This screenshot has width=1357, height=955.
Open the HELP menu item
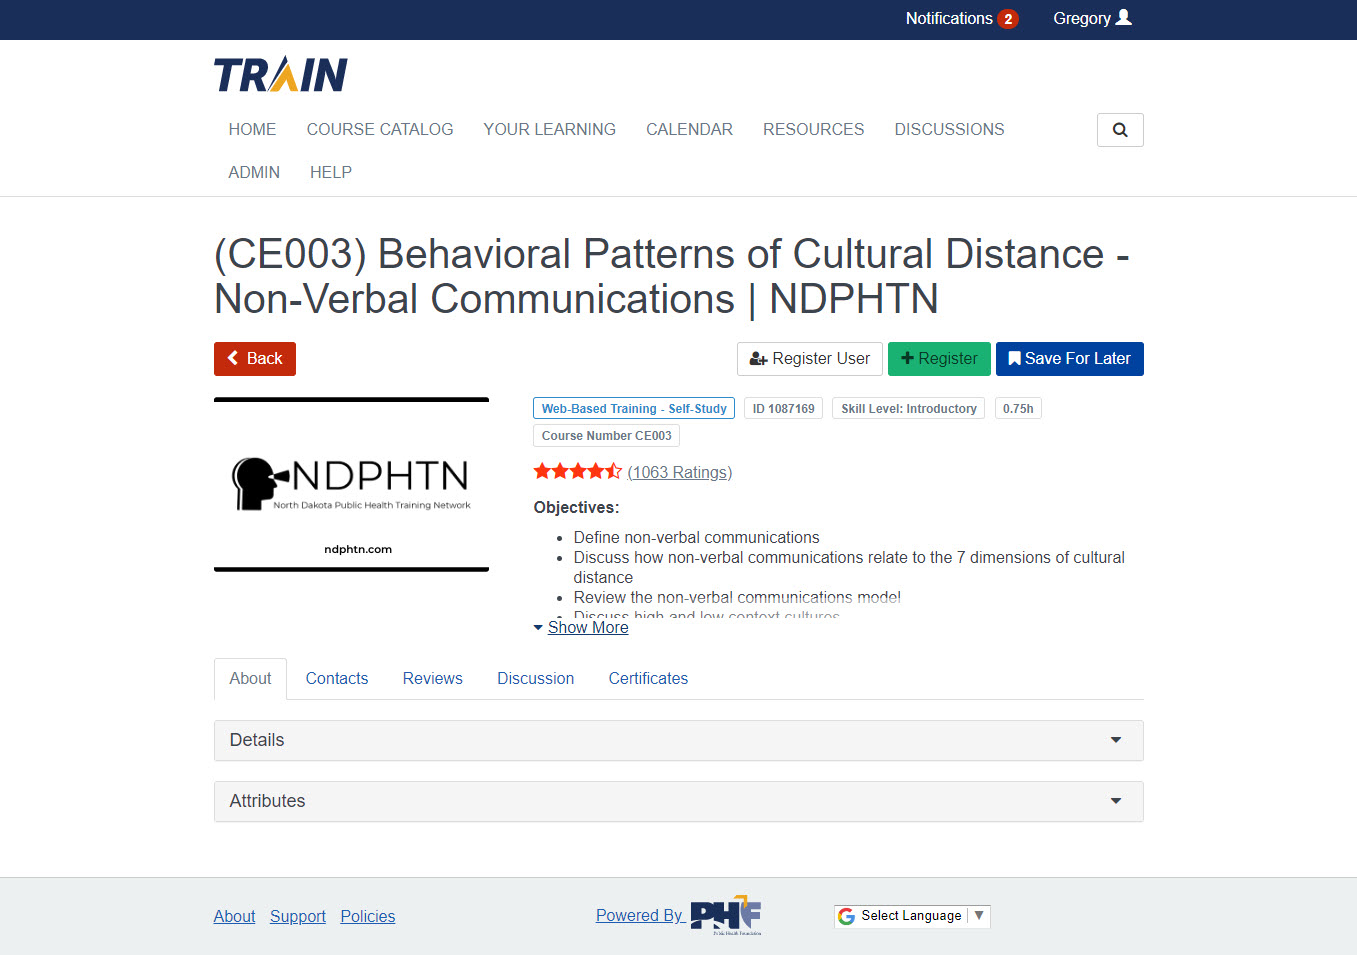point(331,172)
